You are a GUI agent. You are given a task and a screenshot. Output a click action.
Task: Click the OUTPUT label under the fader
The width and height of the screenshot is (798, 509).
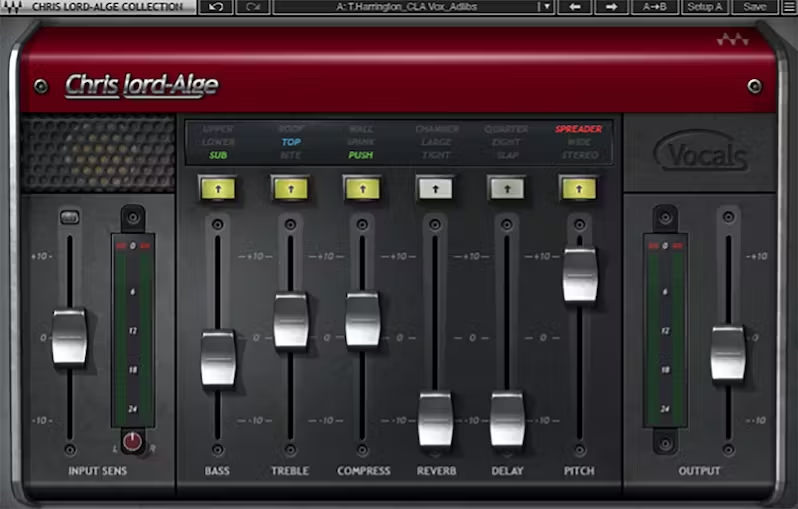click(x=699, y=471)
